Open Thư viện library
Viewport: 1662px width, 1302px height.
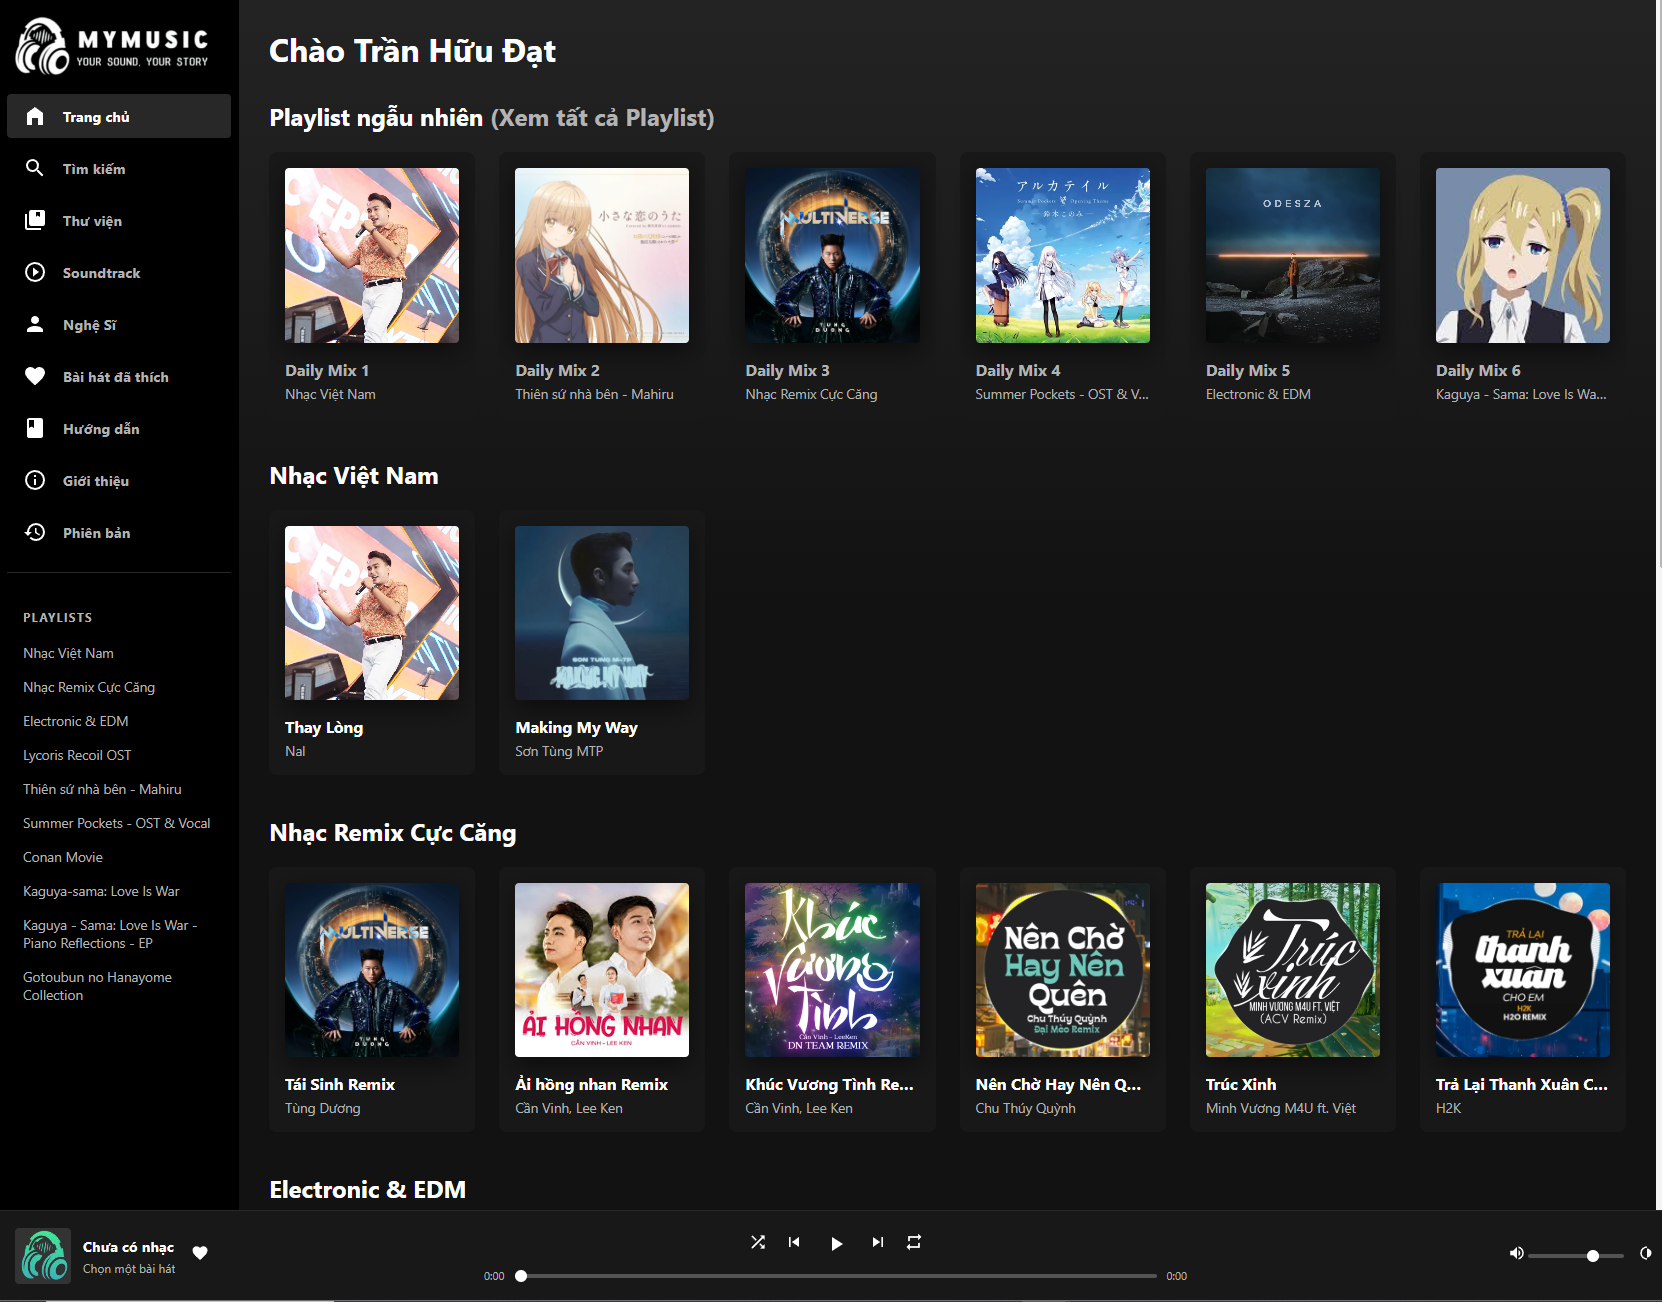(x=119, y=220)
